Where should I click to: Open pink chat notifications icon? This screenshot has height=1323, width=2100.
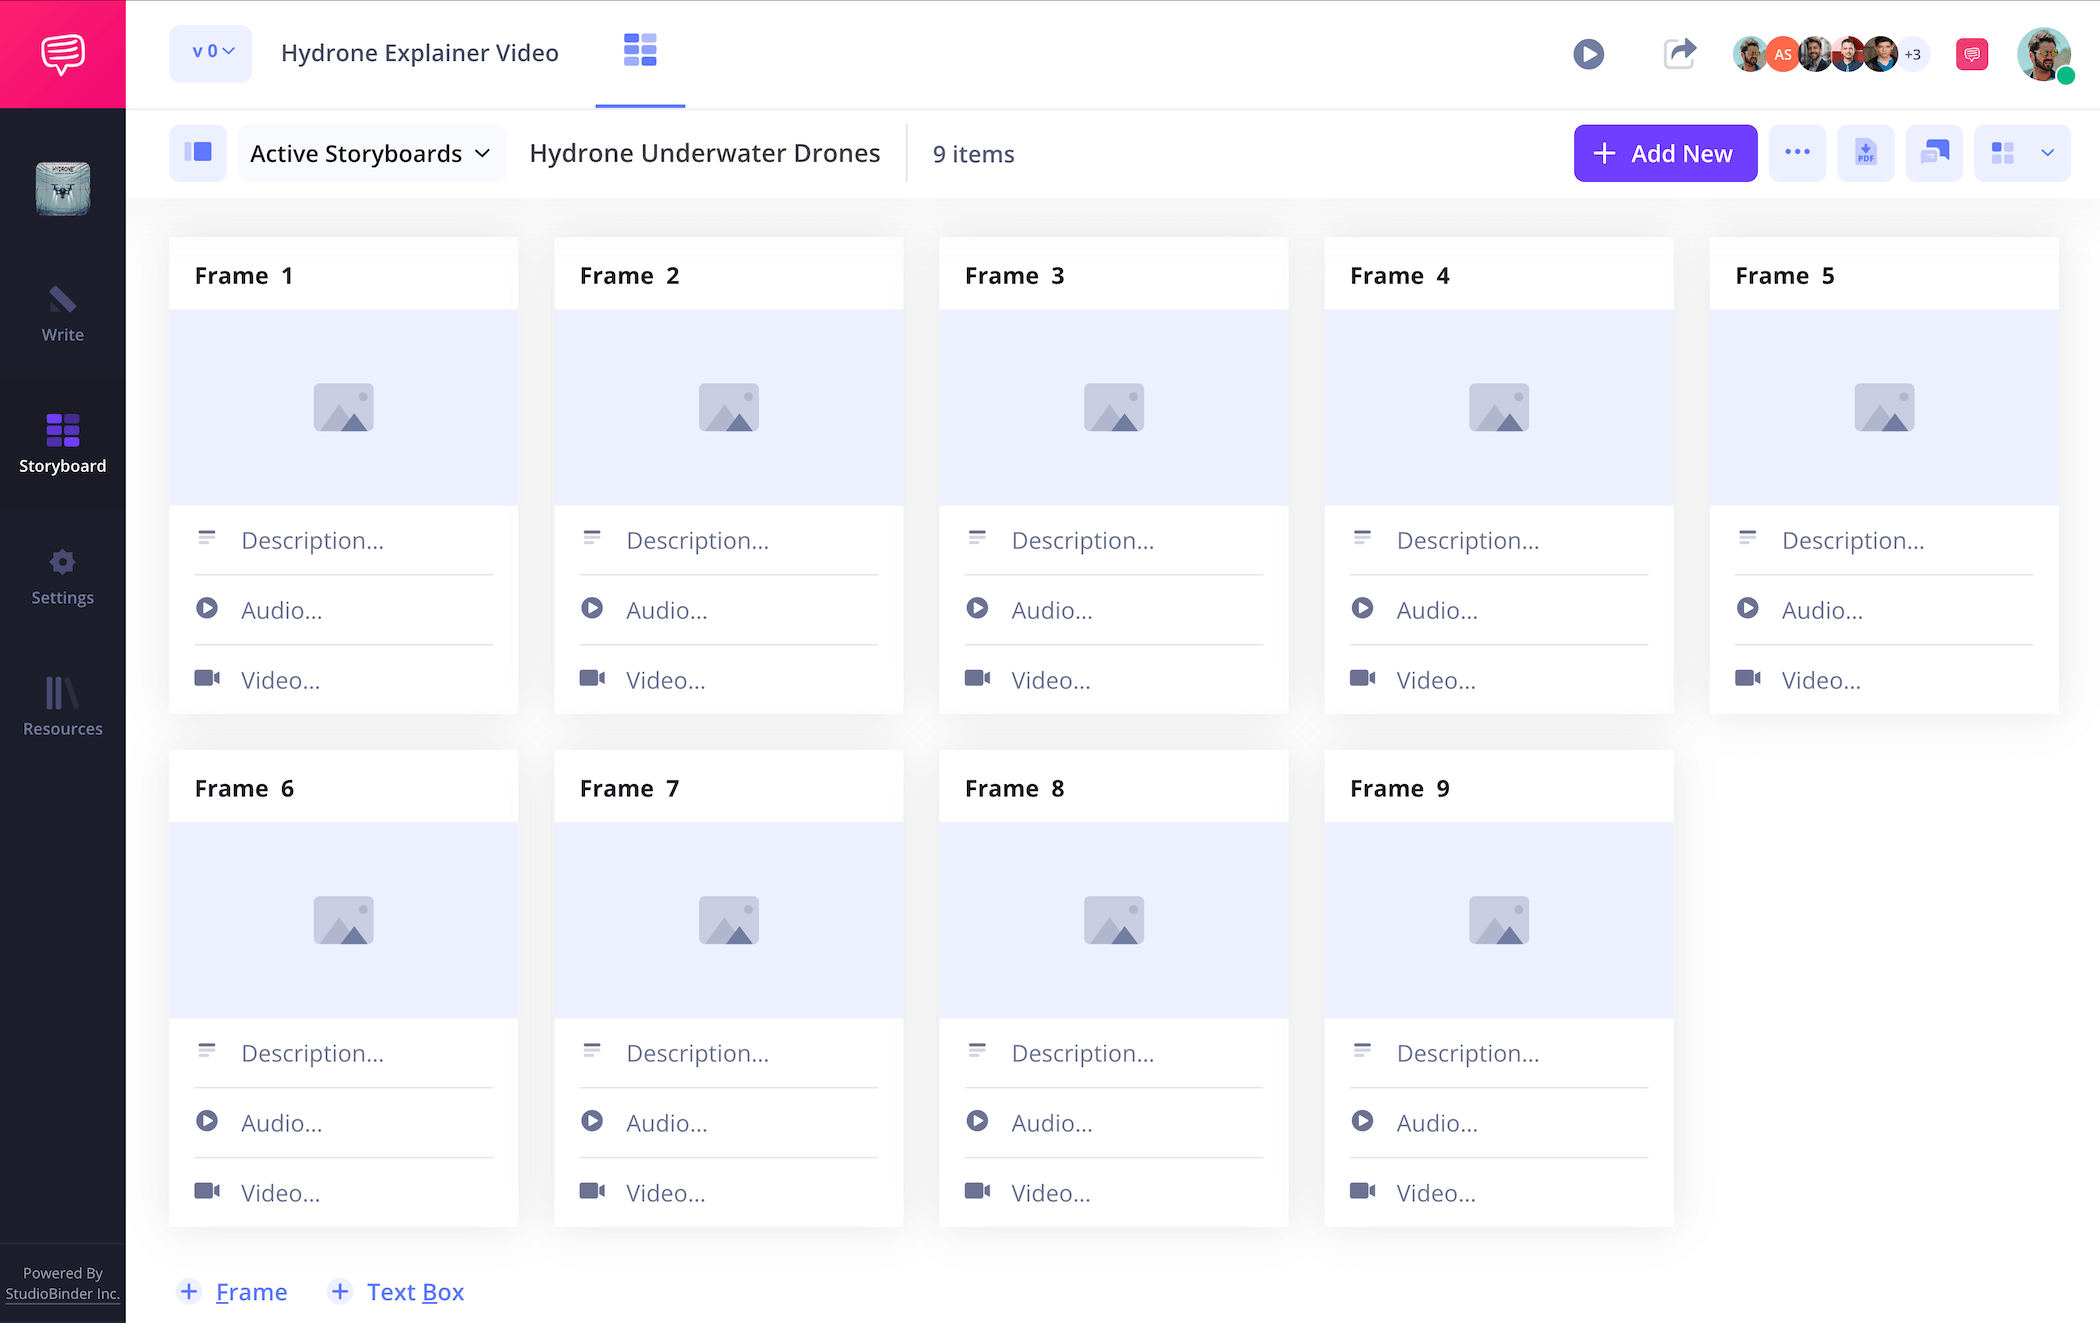(x=1972, y=54)
